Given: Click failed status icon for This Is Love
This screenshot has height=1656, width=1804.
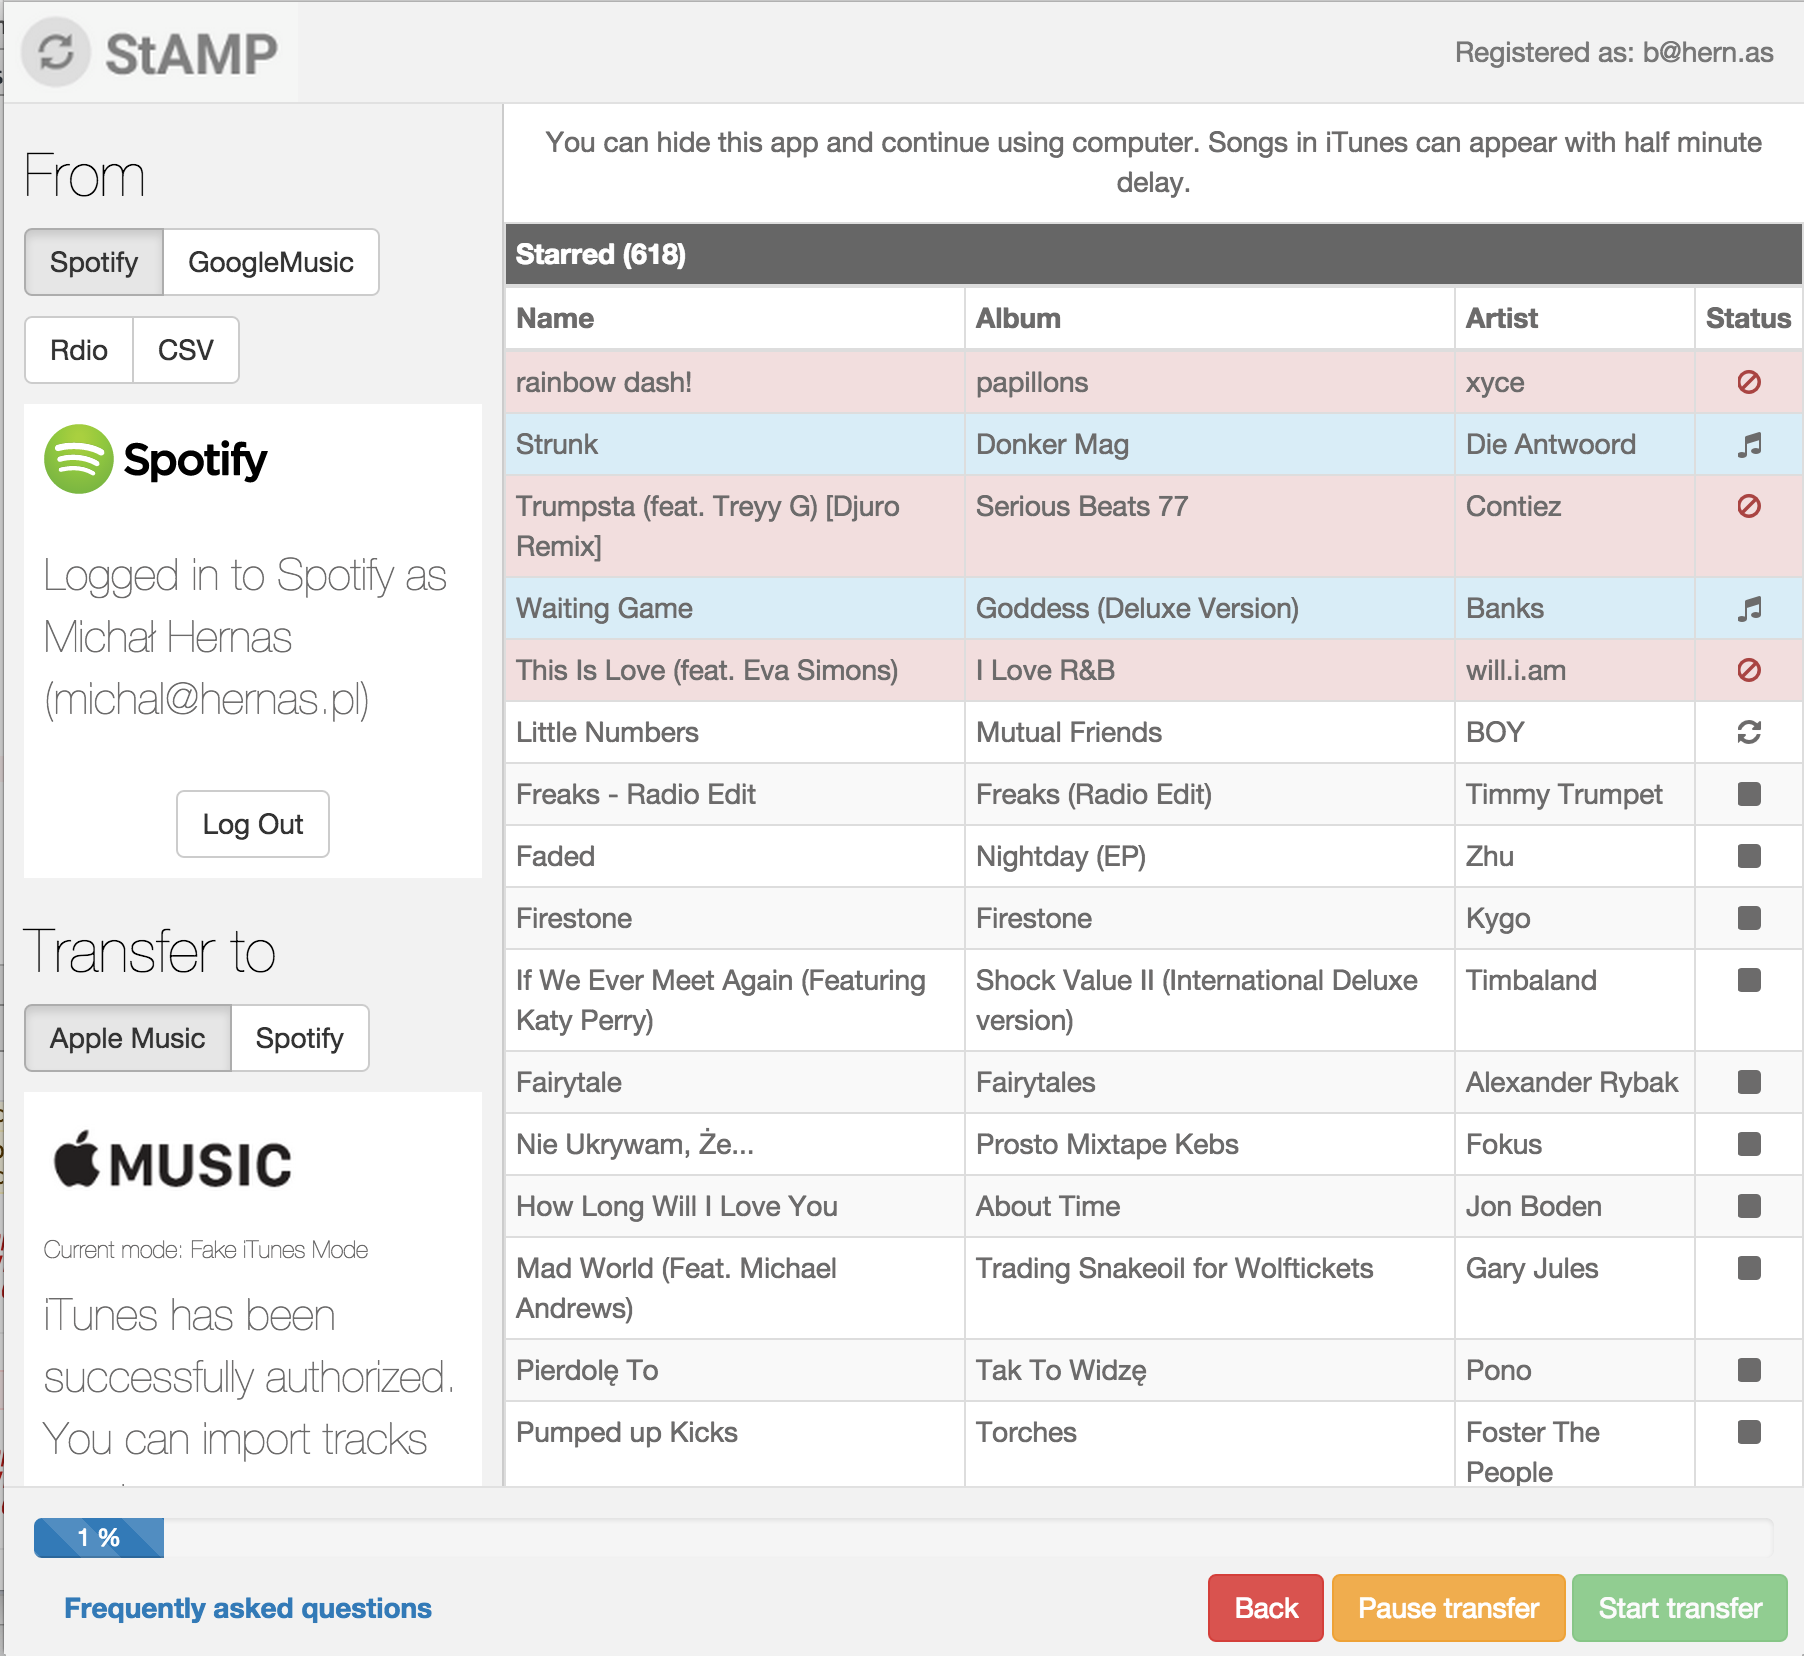Looking at the screenshot, I should pos(1749,670).
